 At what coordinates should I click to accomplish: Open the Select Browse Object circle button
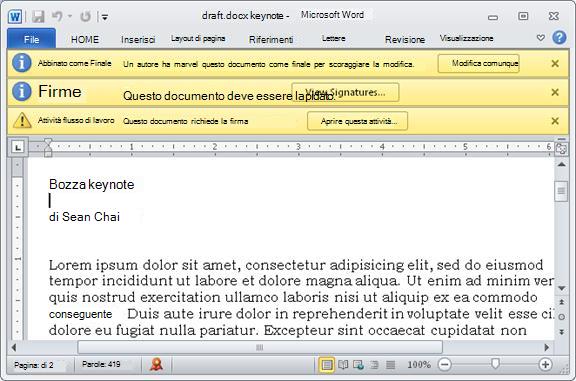tap(561, 317)
